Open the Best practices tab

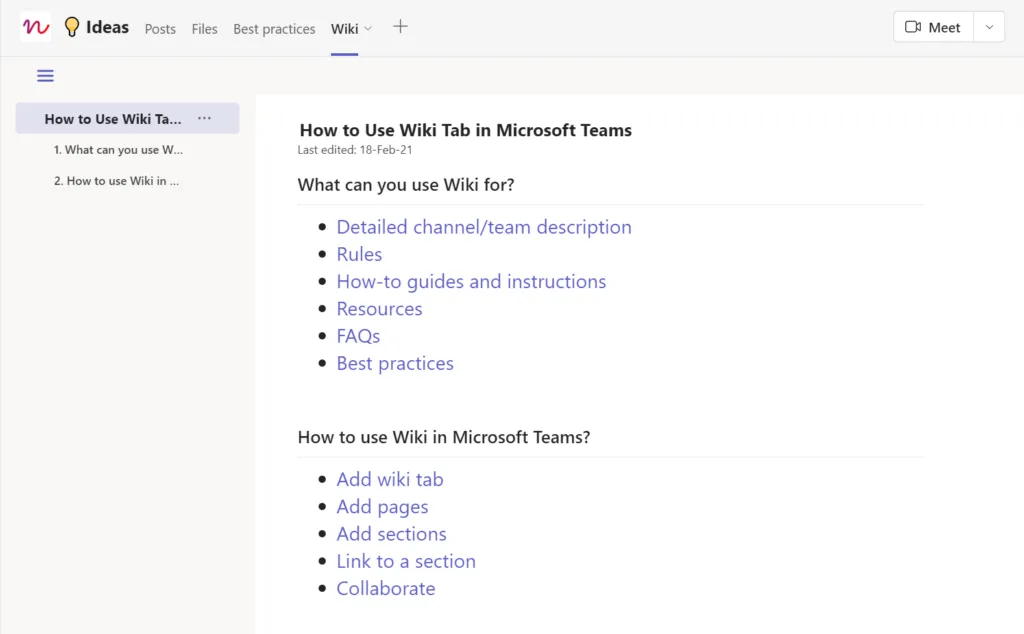(x=274, y=29)
